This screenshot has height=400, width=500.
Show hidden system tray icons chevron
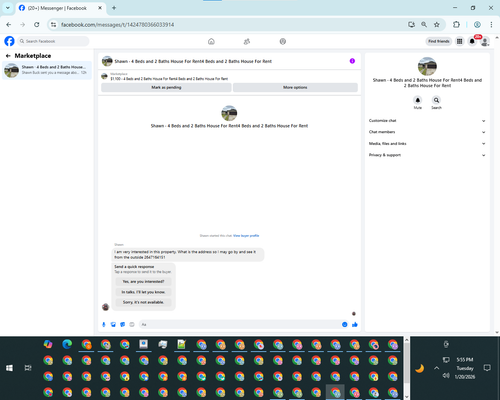[x=436, y=368]
